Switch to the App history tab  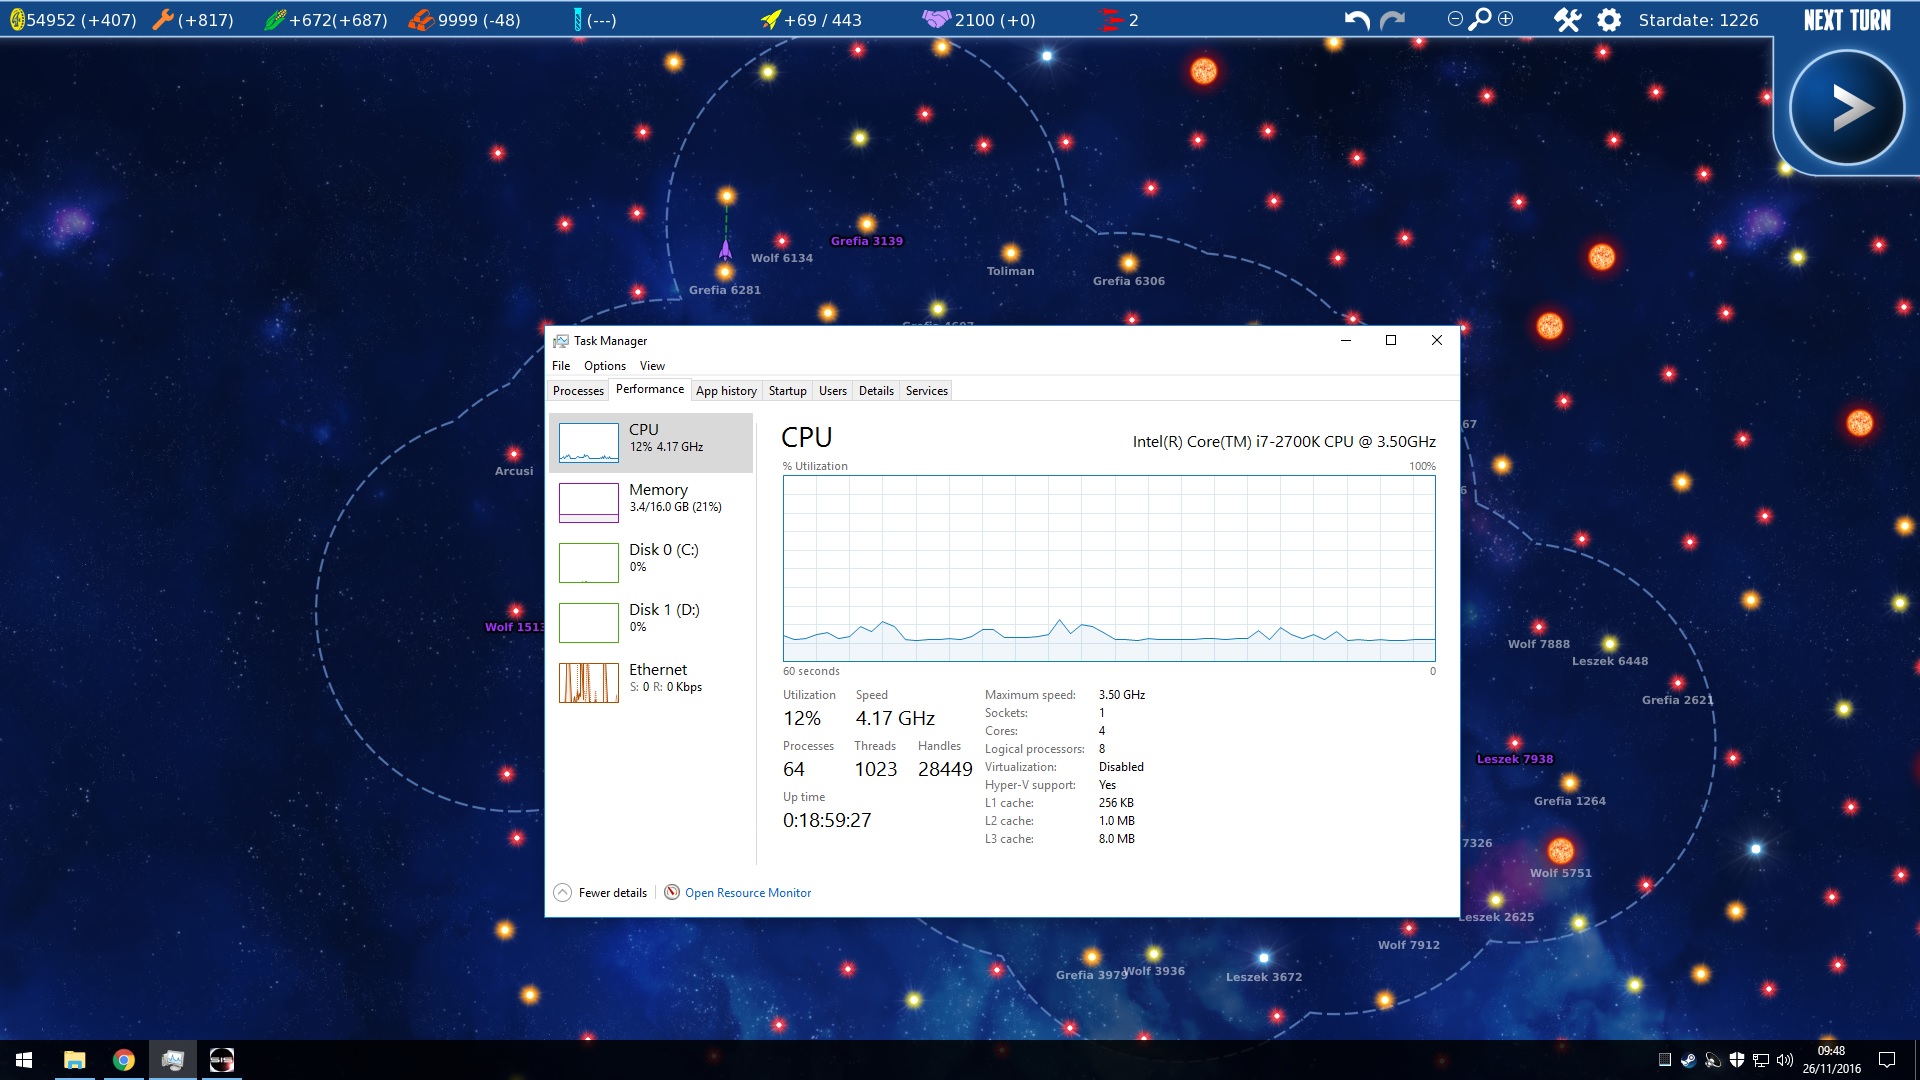[726, 391]
